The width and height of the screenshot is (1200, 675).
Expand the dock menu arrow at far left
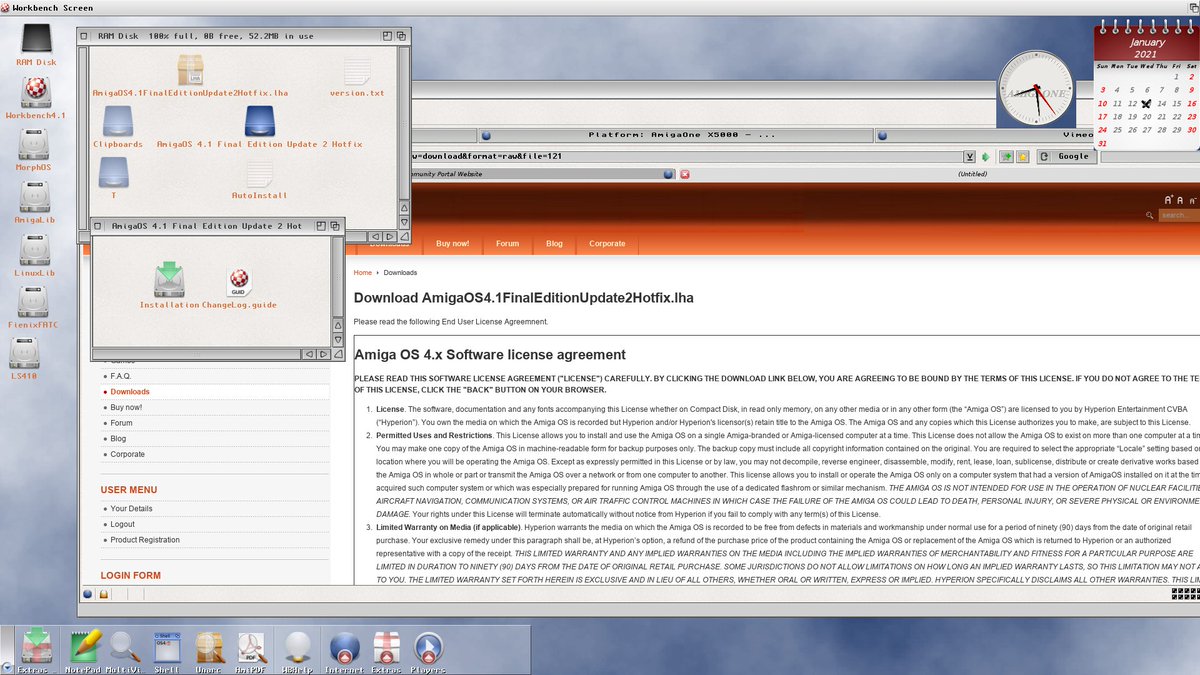[x=7, y=667]
